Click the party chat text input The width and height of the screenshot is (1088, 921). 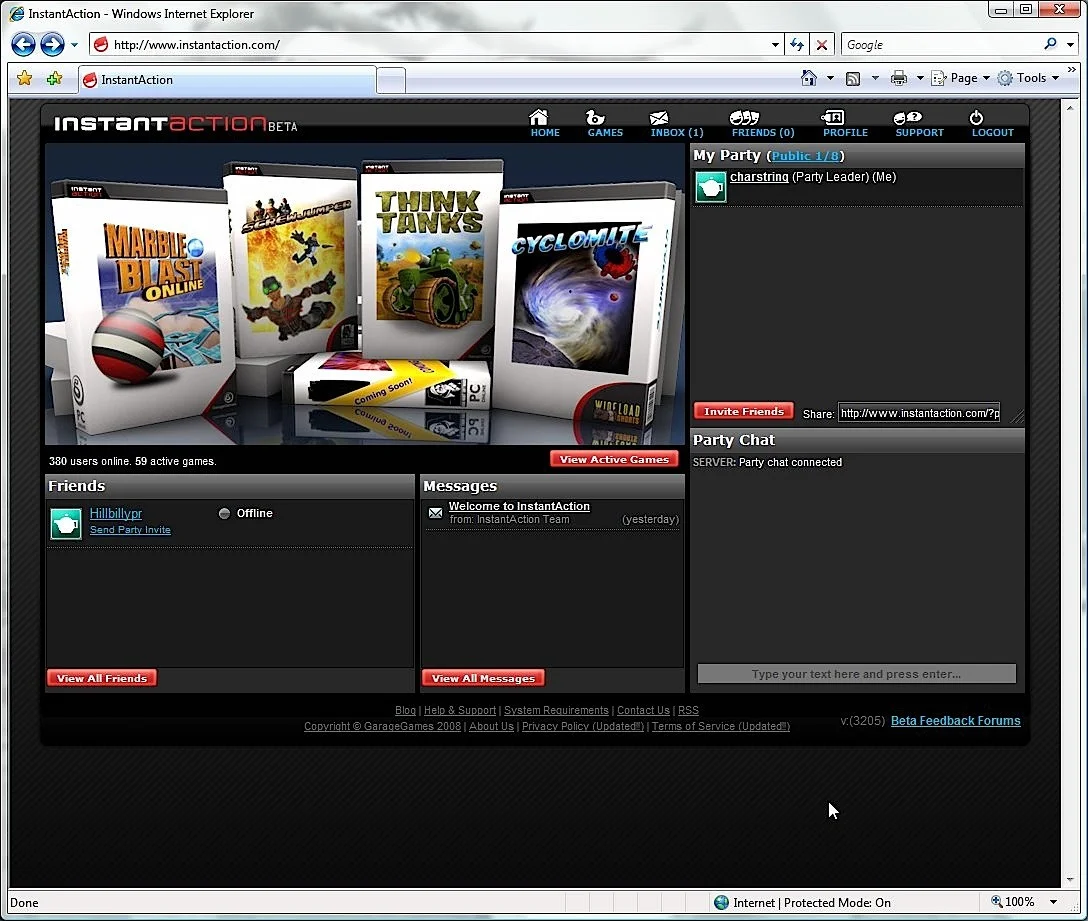click(x=856, y=674)
